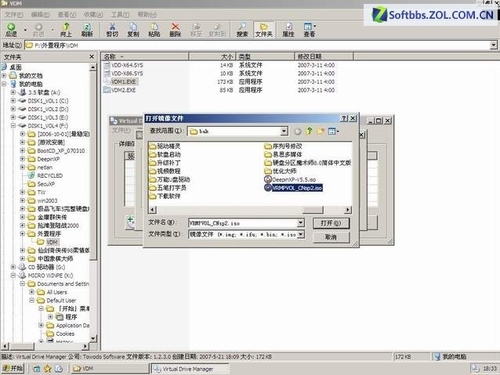Image resolution: width=500 pixels, height=375 pixels.
Task: Sort file list by Name column
Action: (x=145, y=57)
